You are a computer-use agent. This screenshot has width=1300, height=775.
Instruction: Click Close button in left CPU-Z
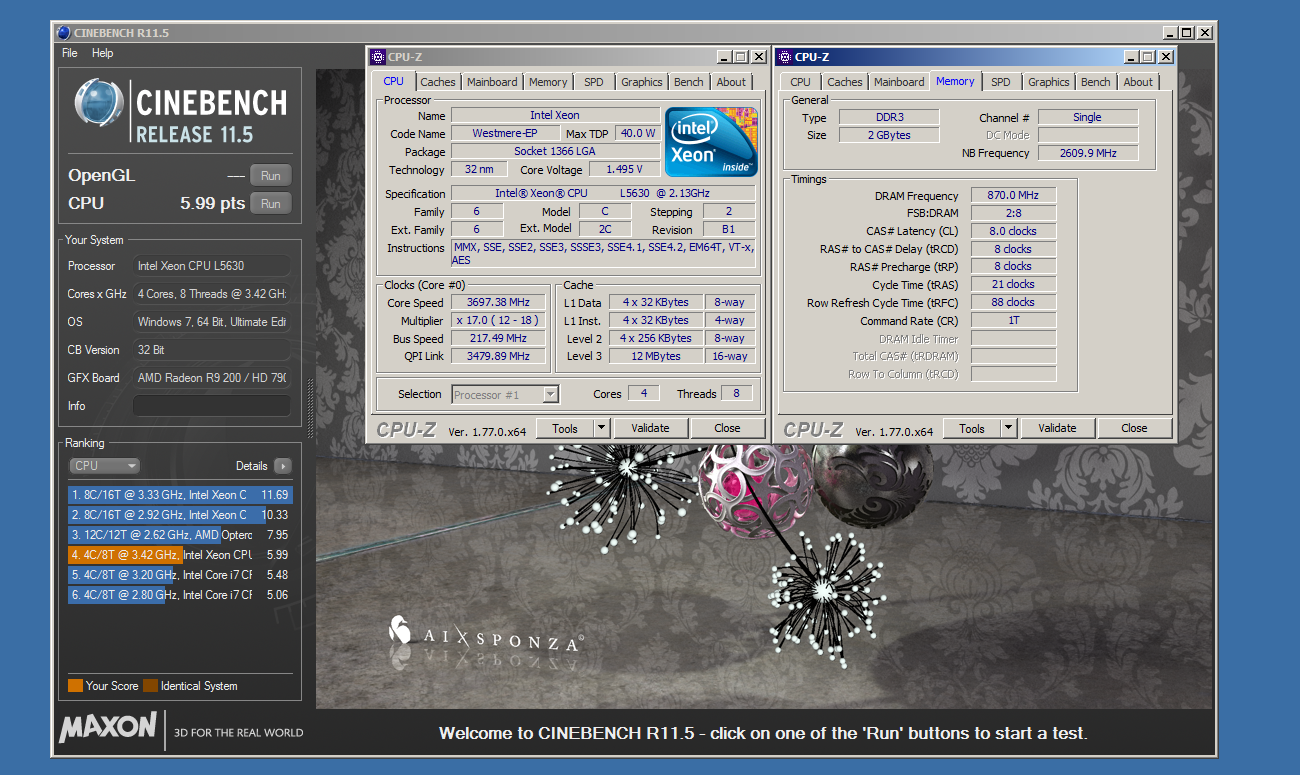[727, 428]
